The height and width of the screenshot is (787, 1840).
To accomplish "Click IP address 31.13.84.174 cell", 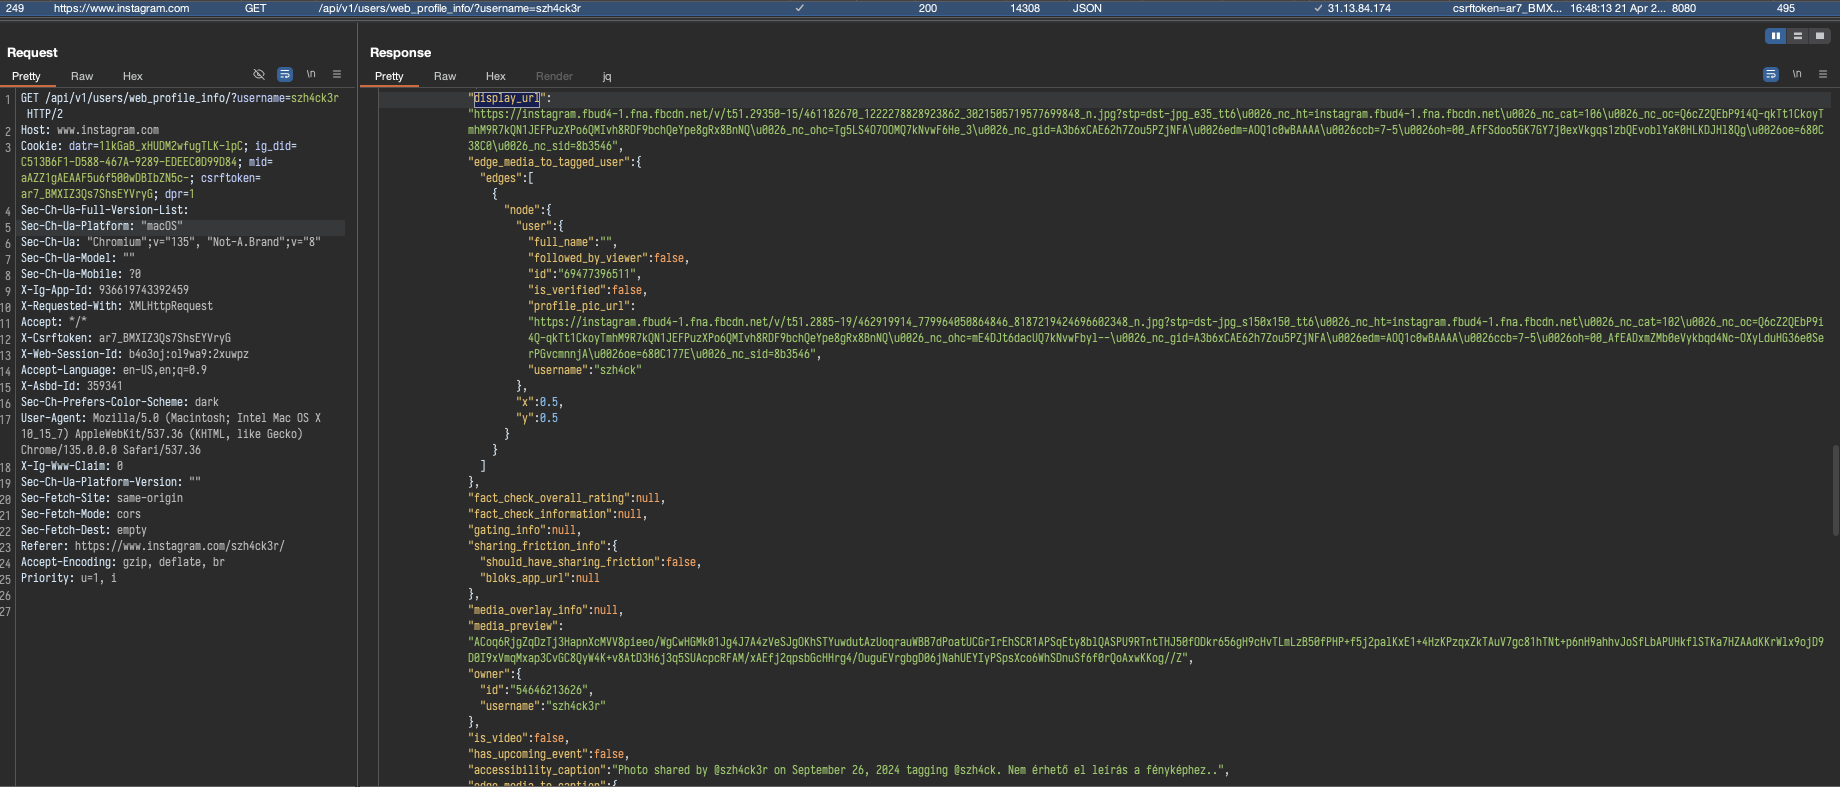I will click(1359, 8).
